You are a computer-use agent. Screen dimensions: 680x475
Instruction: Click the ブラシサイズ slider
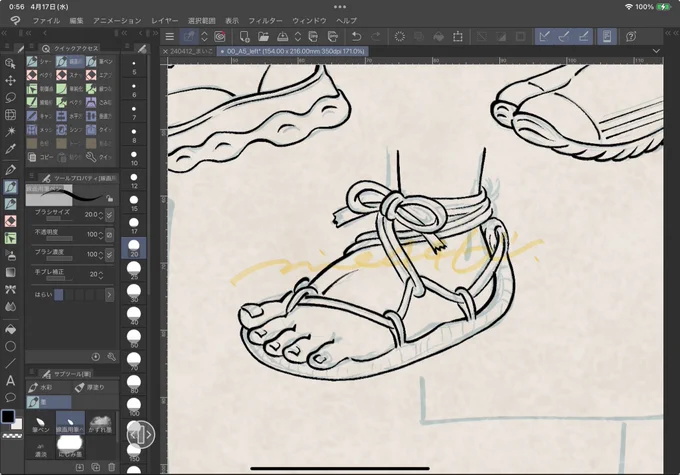pos(59,219)
